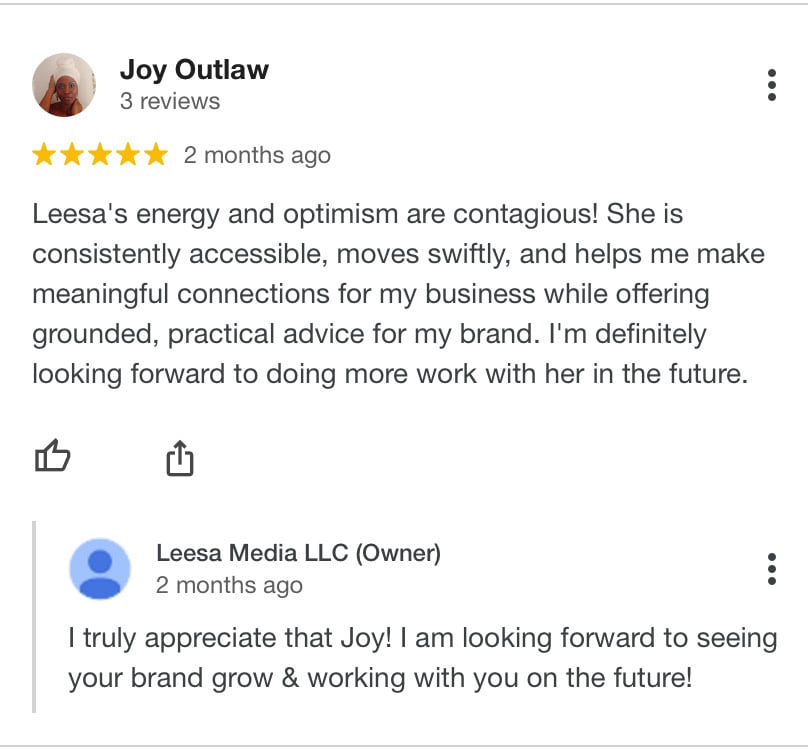808x750 pixels.
Task: Click the first star in the rating
Action: 45,155
